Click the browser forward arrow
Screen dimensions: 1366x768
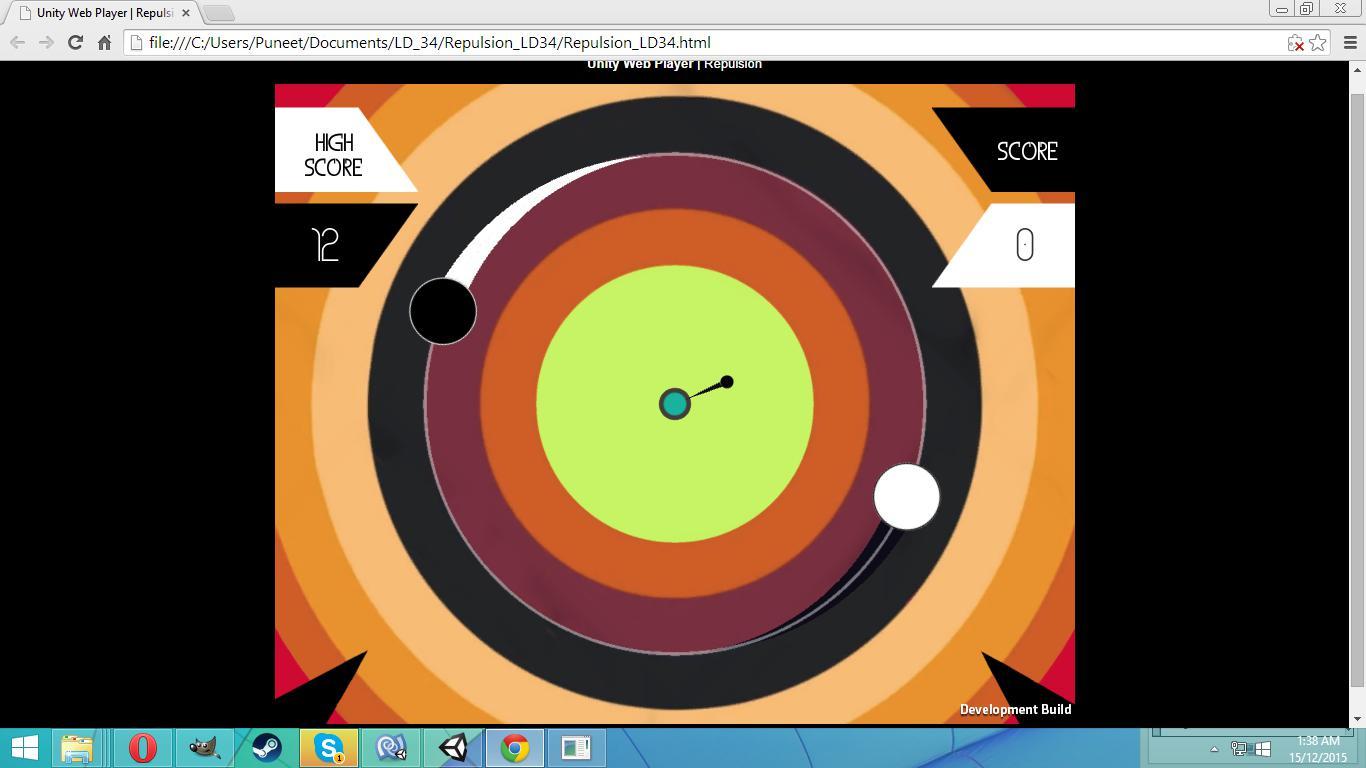[46, 42]
